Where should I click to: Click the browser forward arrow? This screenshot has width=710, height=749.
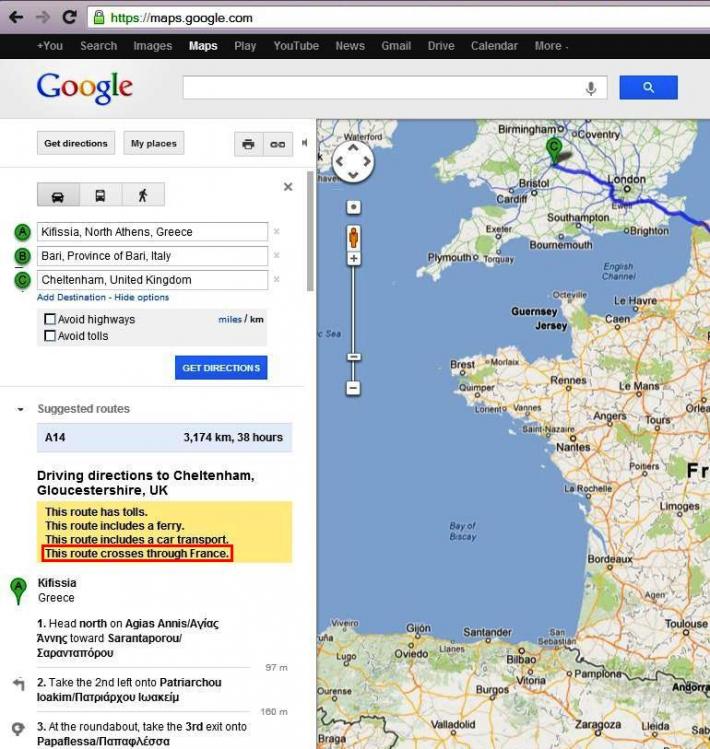(43, 18)
